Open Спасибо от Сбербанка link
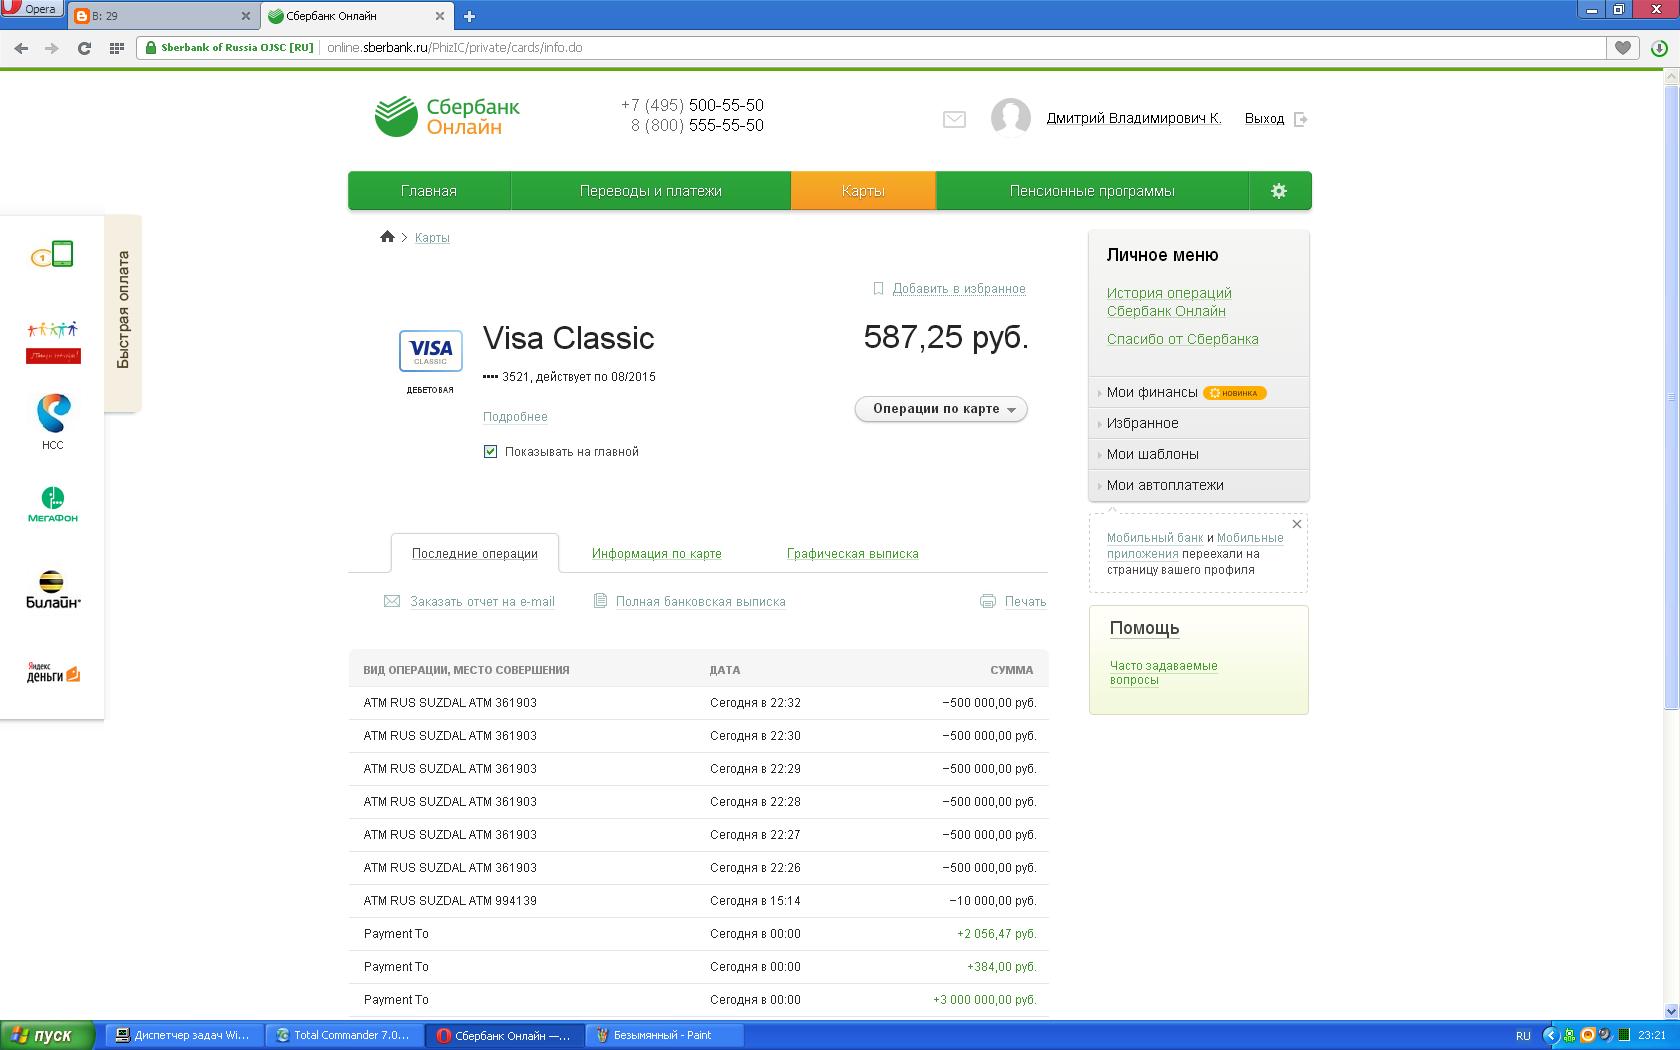Viewport: 1680px width, 1050px height. [x=1182, y=339]
